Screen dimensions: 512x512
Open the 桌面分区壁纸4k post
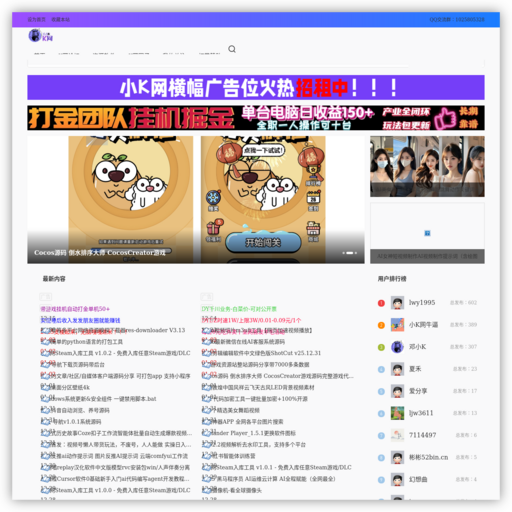[x=66, y=388]
